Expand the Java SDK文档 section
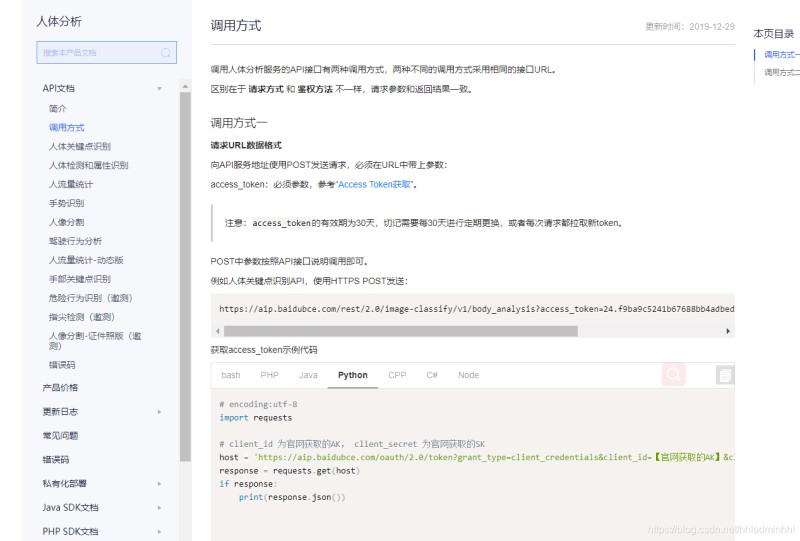 tap(159, 508)
